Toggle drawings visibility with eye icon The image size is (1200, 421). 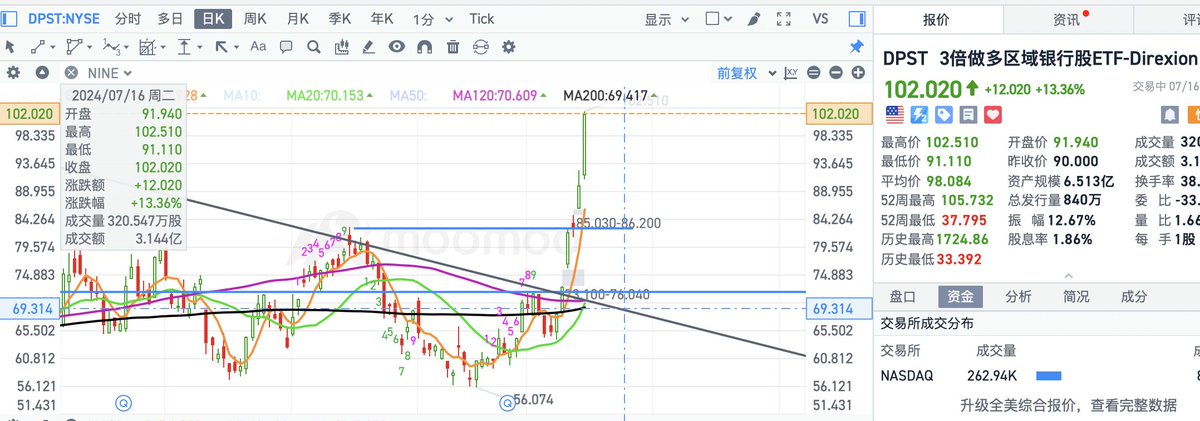397,46
